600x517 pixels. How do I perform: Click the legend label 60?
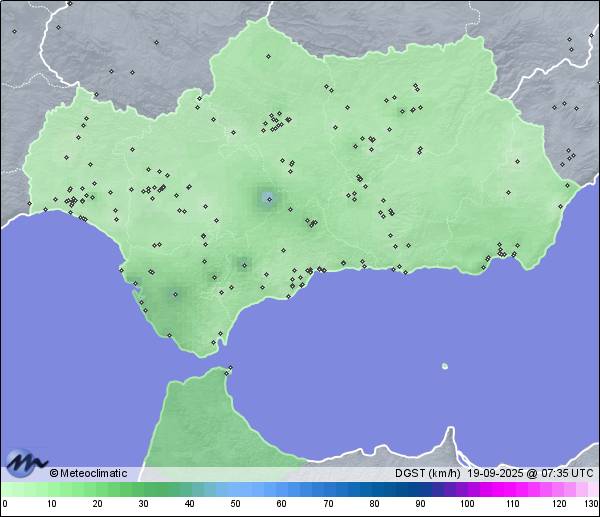click(x=281, y=503)
